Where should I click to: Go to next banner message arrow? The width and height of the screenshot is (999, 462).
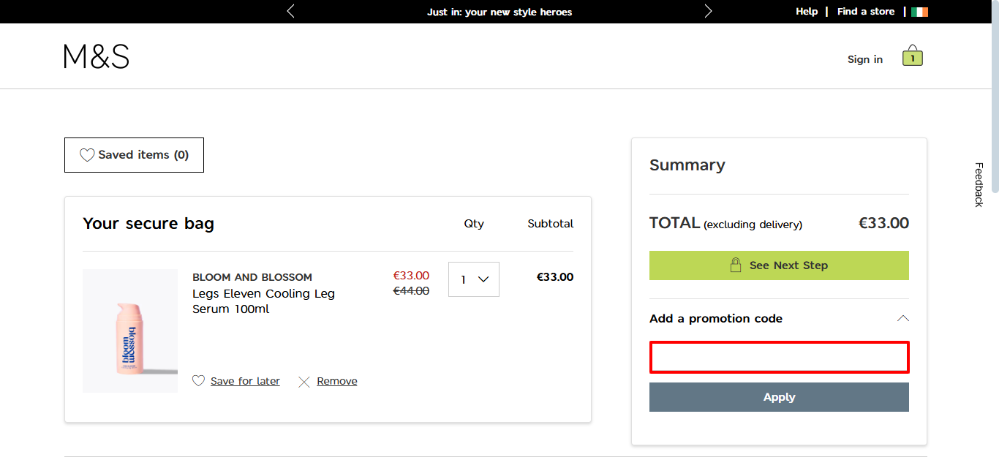(708, 11)
